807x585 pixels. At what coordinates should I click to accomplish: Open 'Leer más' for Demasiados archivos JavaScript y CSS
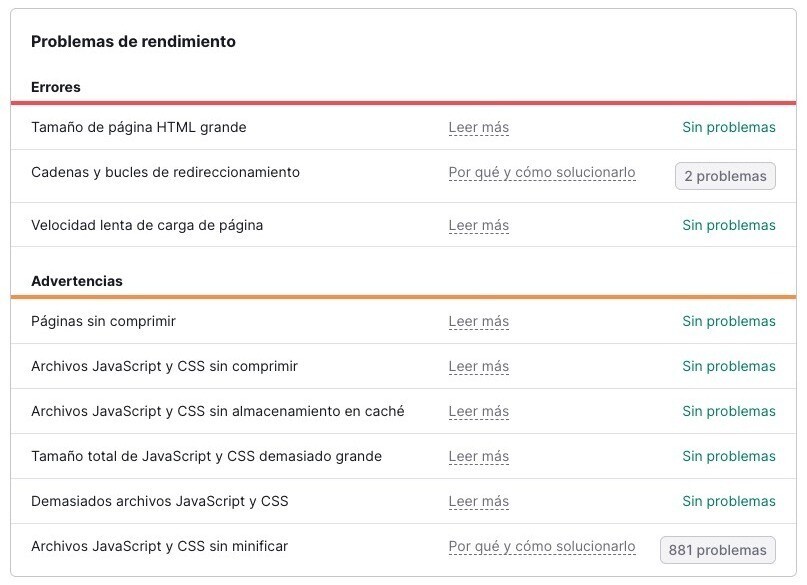(478, 501)
